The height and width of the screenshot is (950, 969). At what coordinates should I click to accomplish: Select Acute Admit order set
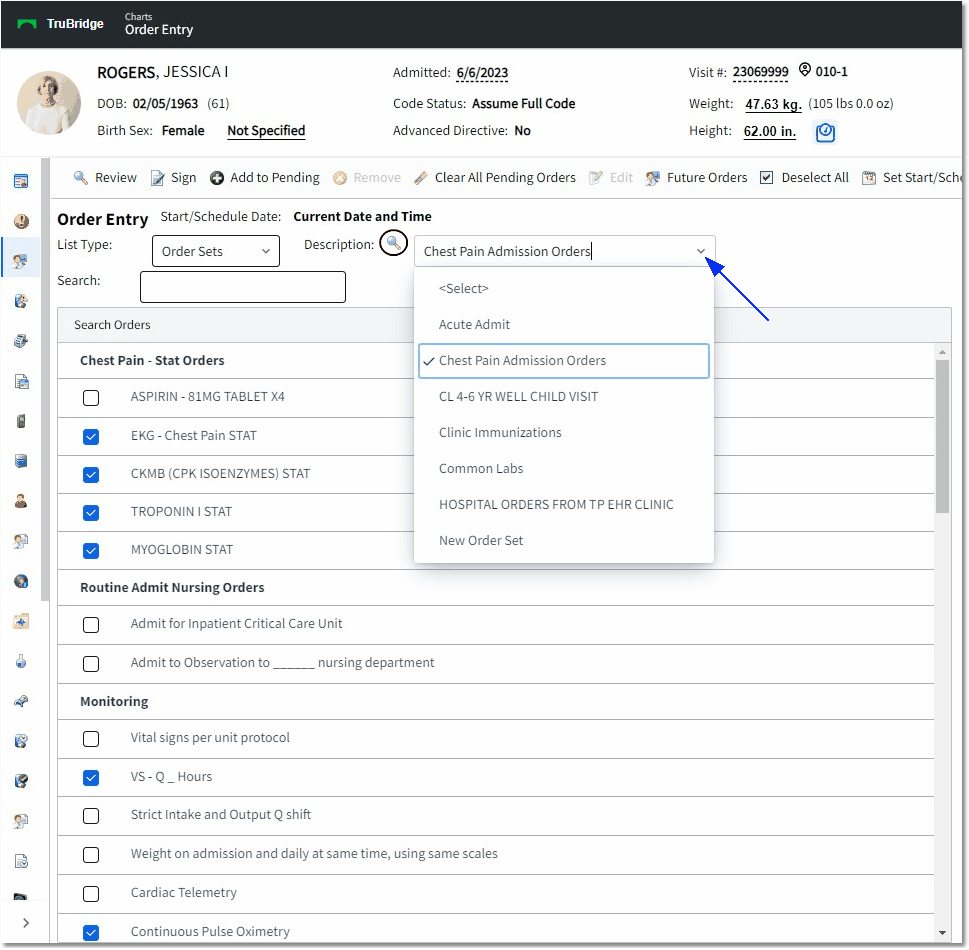coord(564,324)
